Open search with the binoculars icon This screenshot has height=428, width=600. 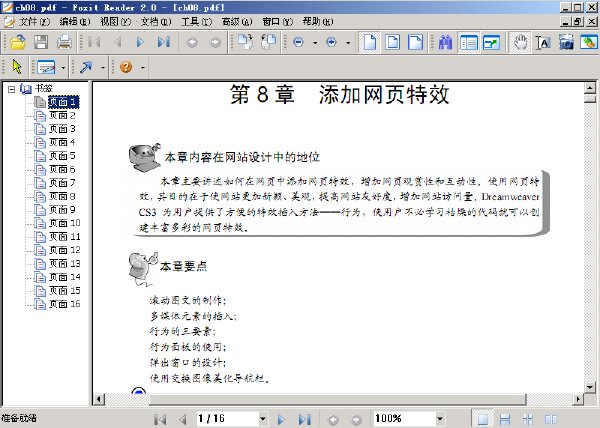click(445, 42)
